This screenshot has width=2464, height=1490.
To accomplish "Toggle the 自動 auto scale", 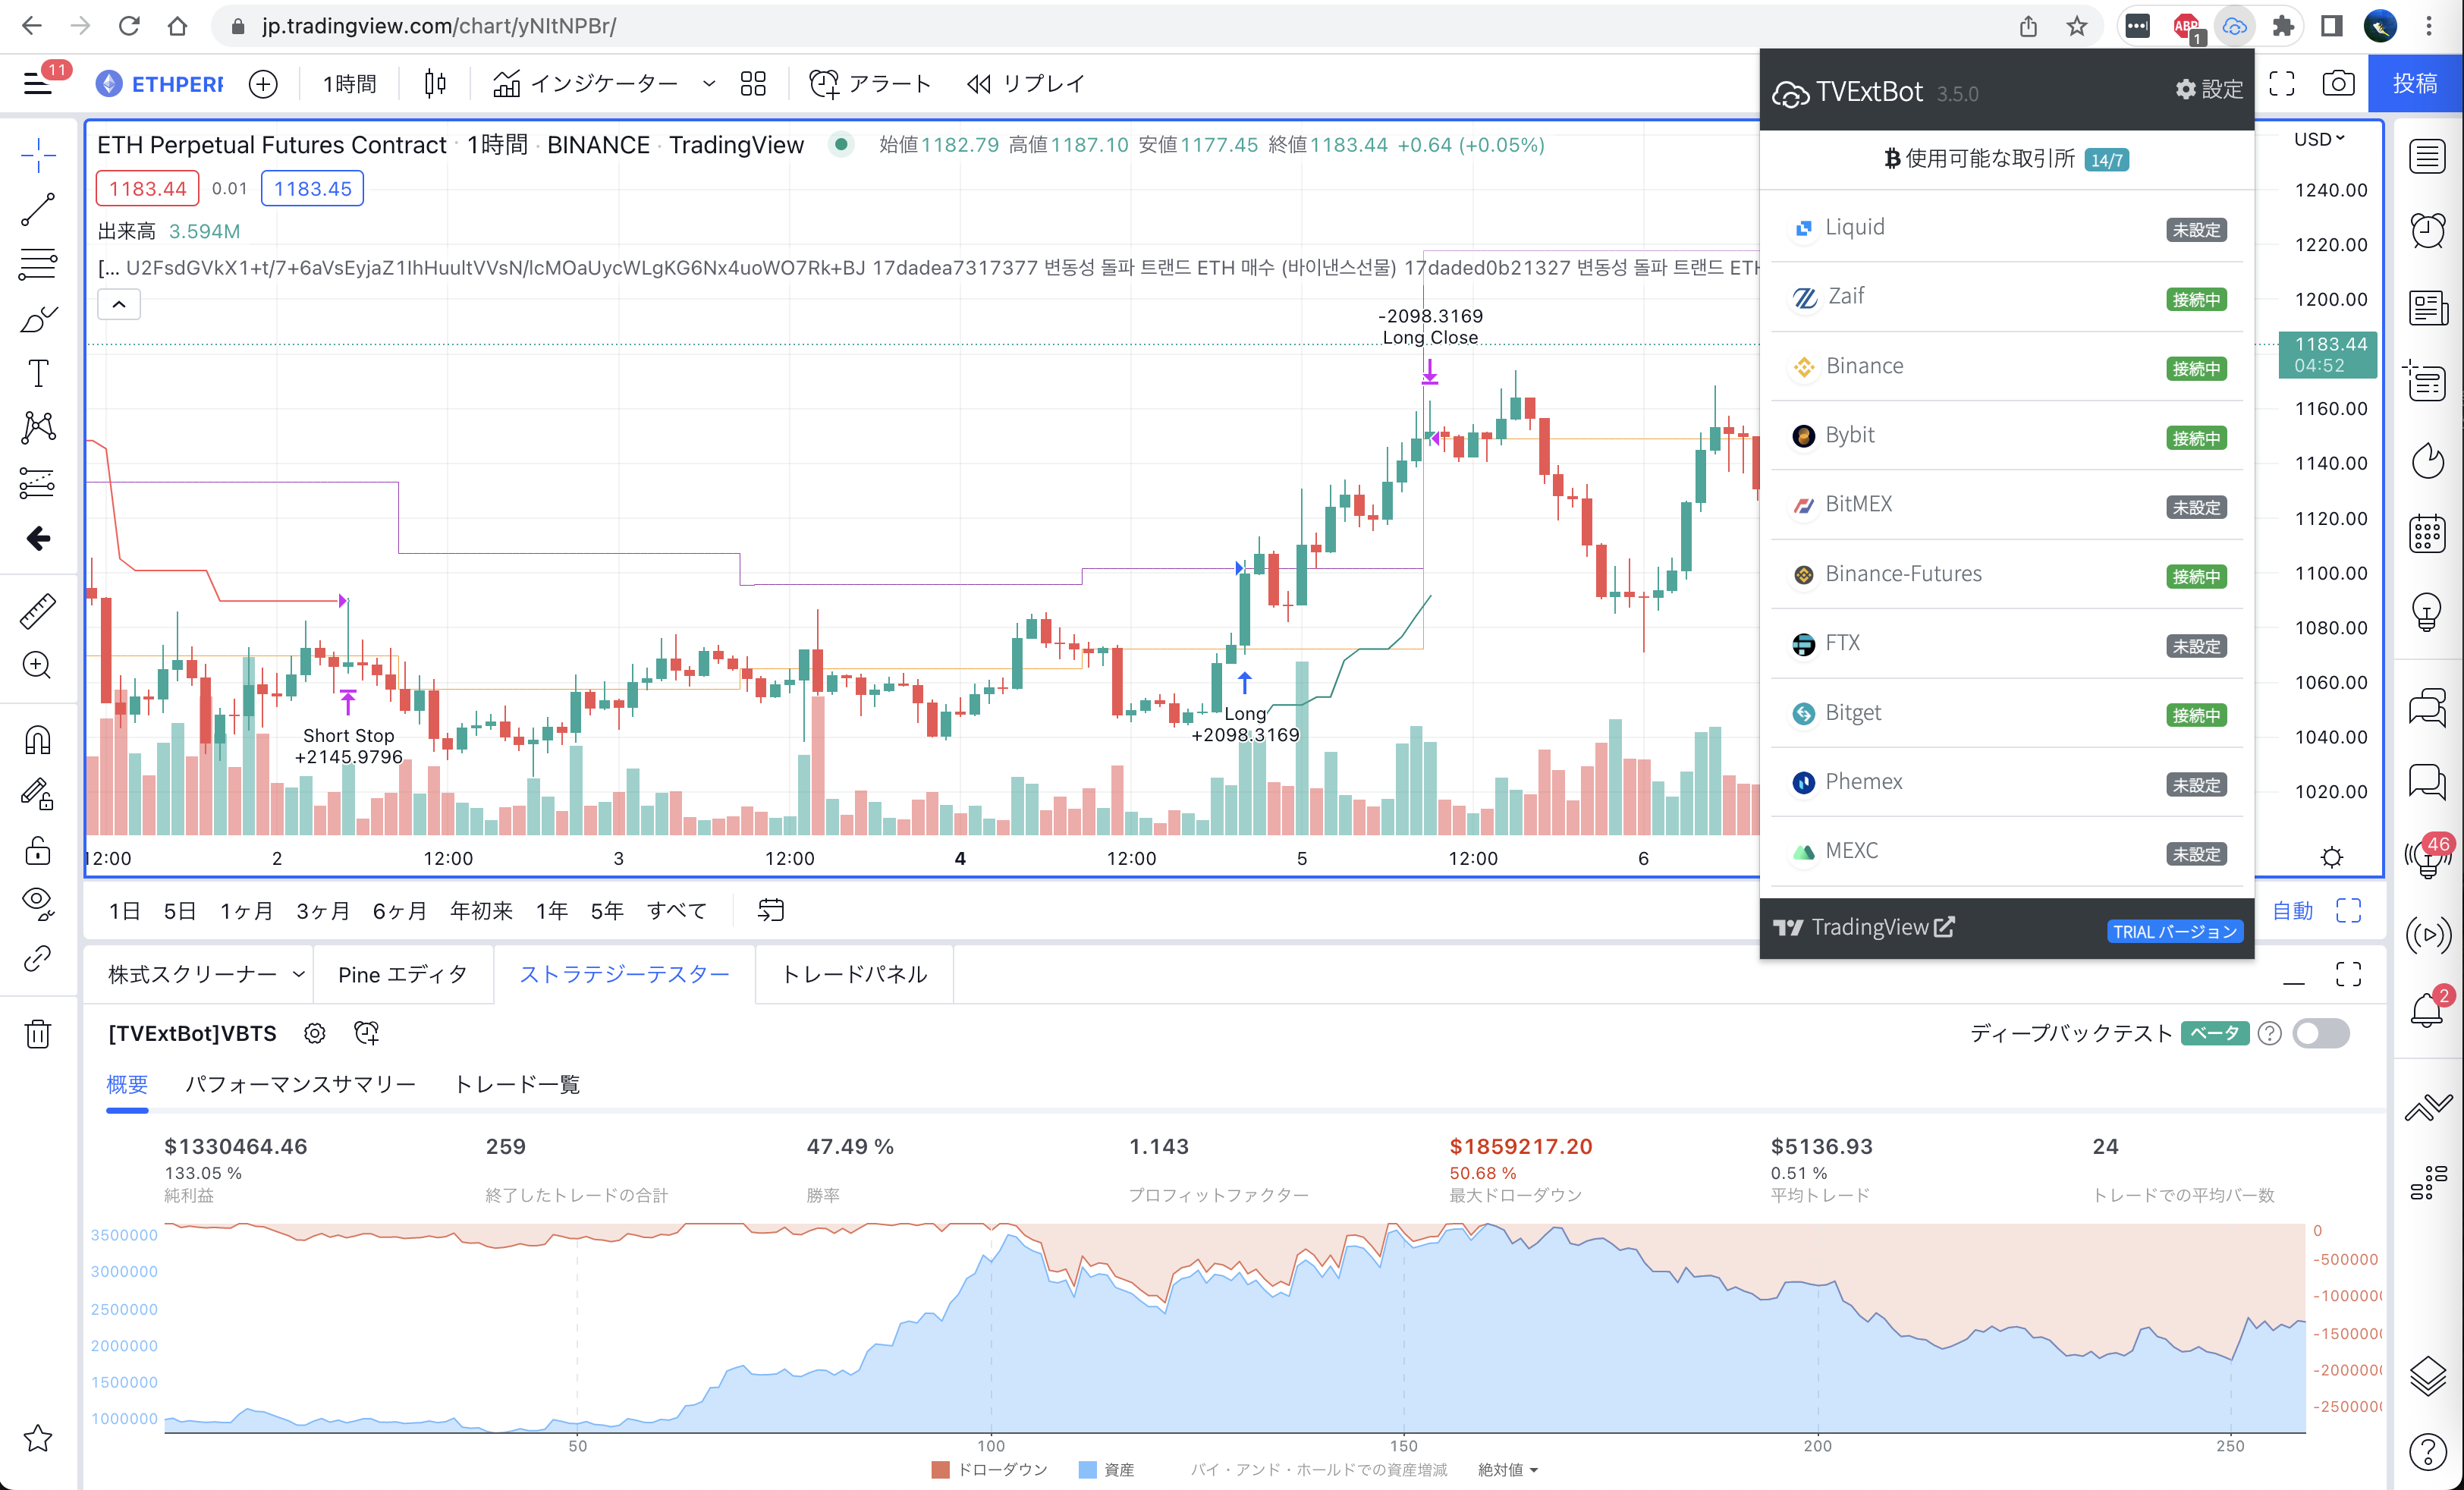I will (x=2292, y=911).
